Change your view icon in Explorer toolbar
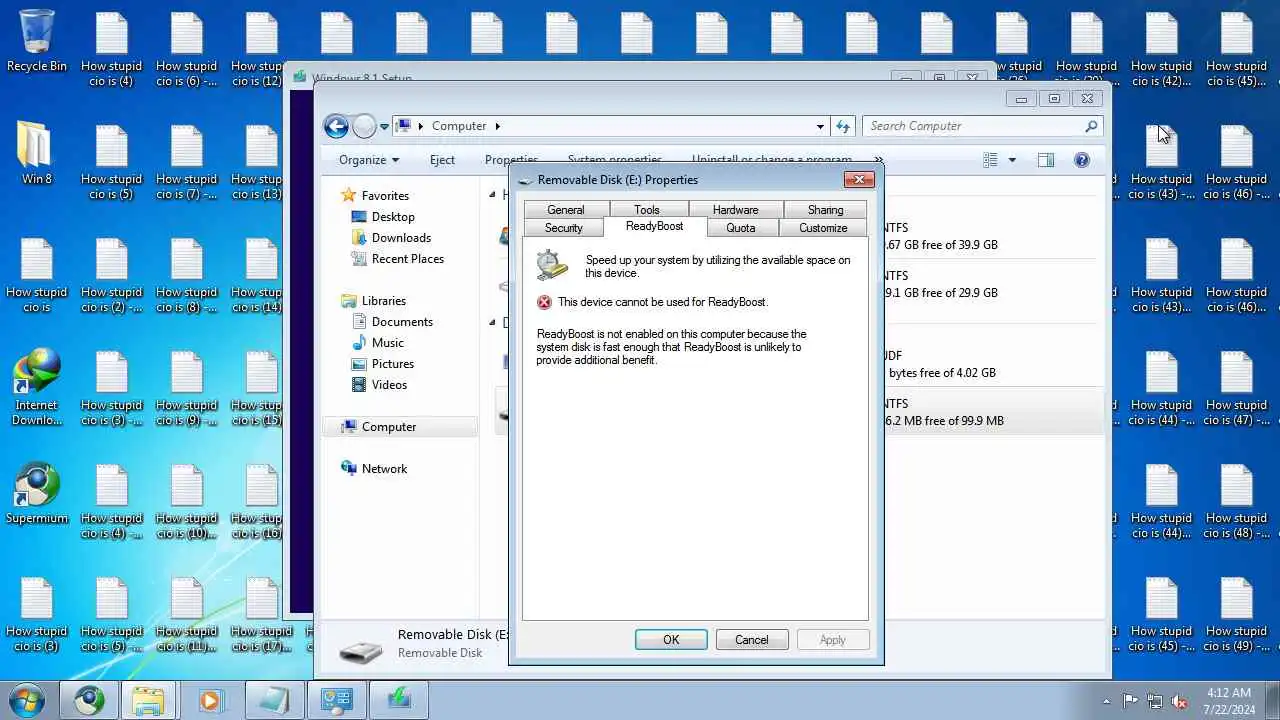The width and height of the screenshot is (1280, 720). 990,160
